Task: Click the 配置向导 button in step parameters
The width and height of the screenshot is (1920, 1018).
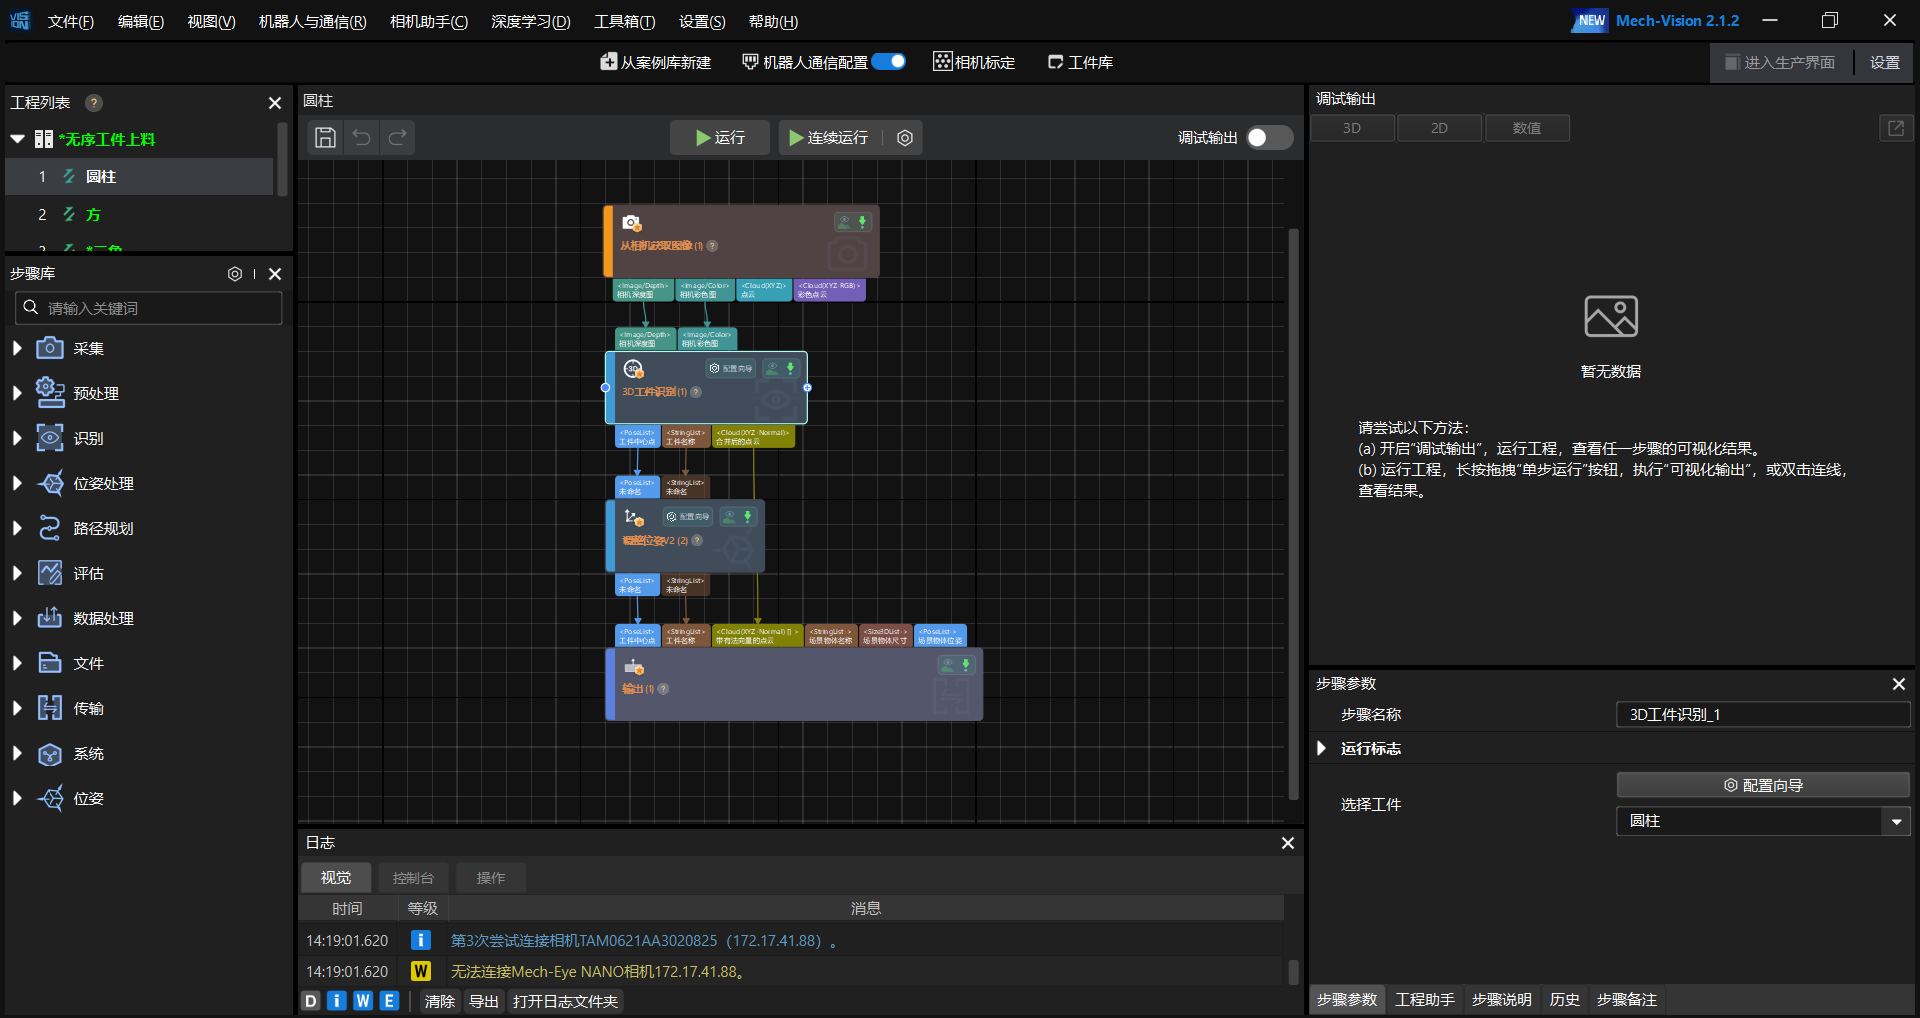Action: click(1762, 785)
